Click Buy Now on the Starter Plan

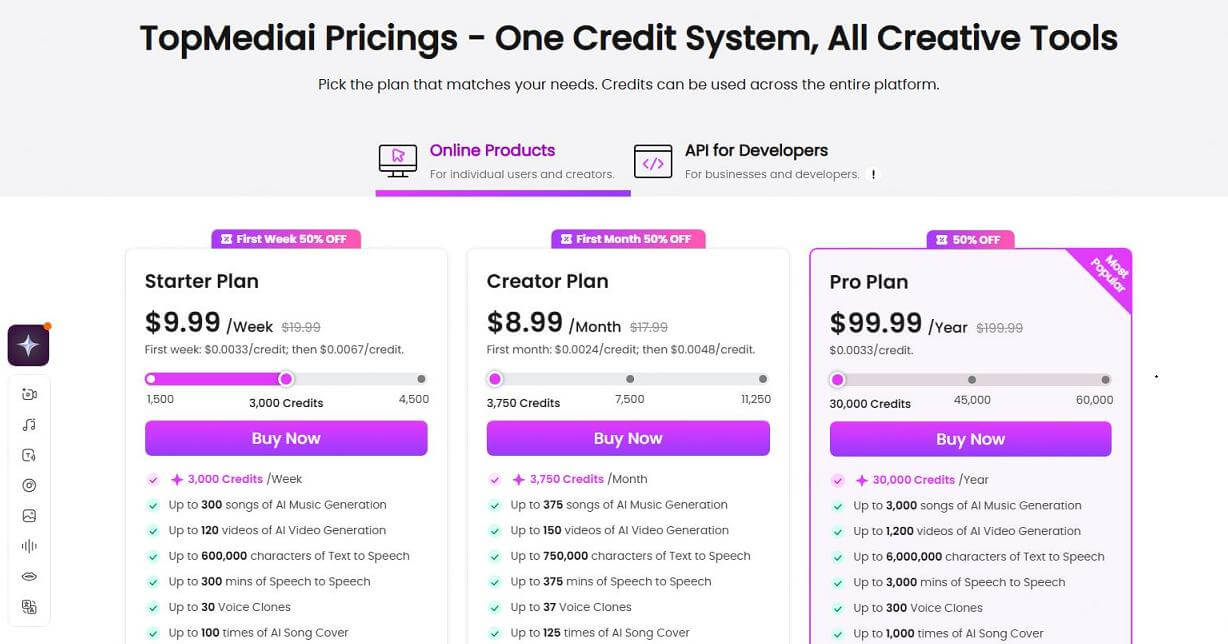pos(286,438)
